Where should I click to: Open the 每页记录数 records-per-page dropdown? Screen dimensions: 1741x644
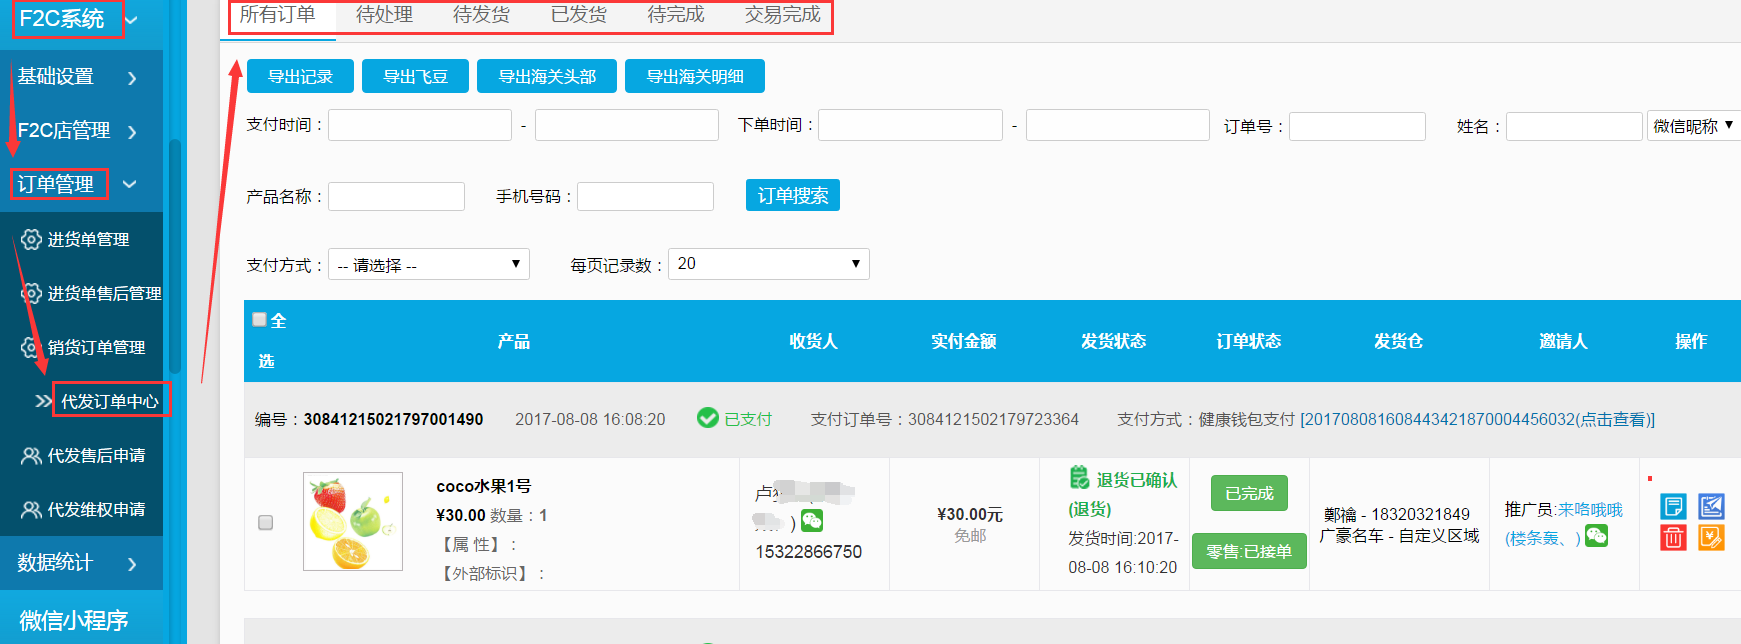768,264
